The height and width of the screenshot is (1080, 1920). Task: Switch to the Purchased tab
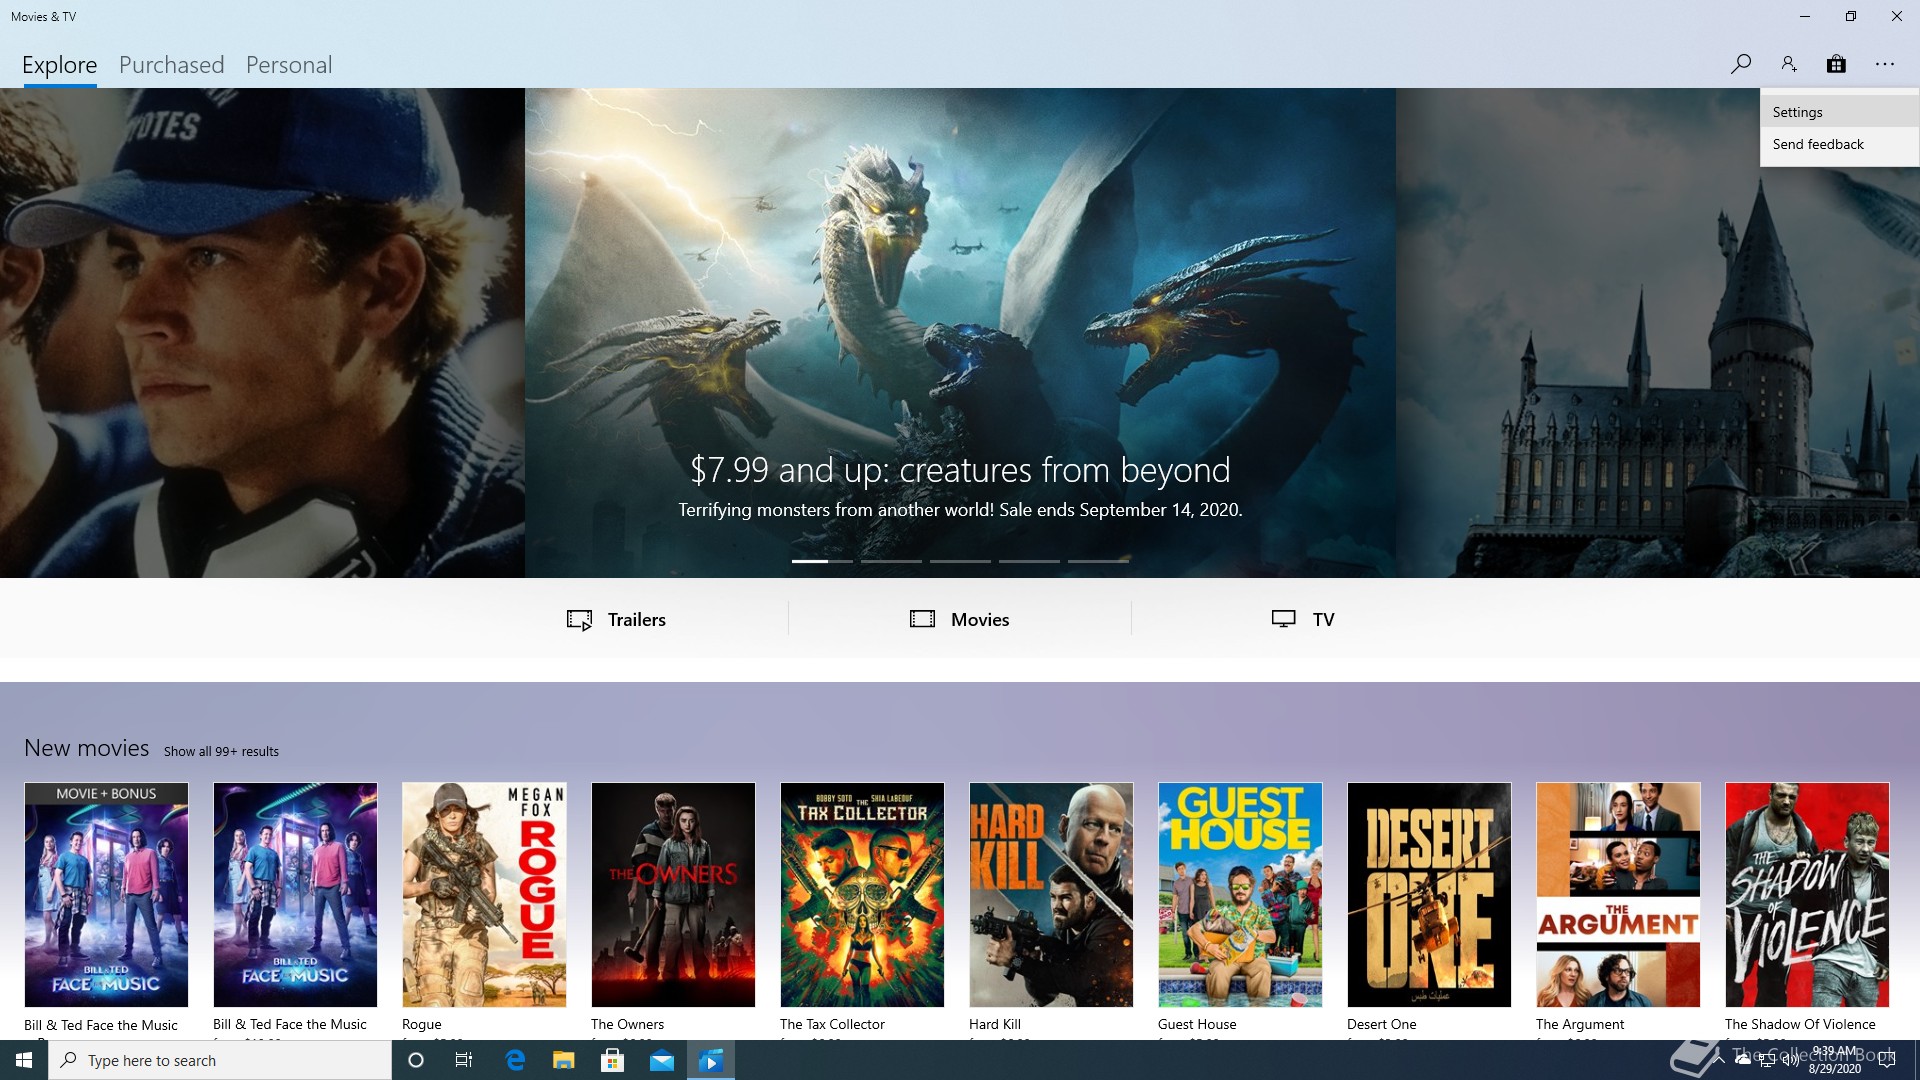click(x=172, y=65)
